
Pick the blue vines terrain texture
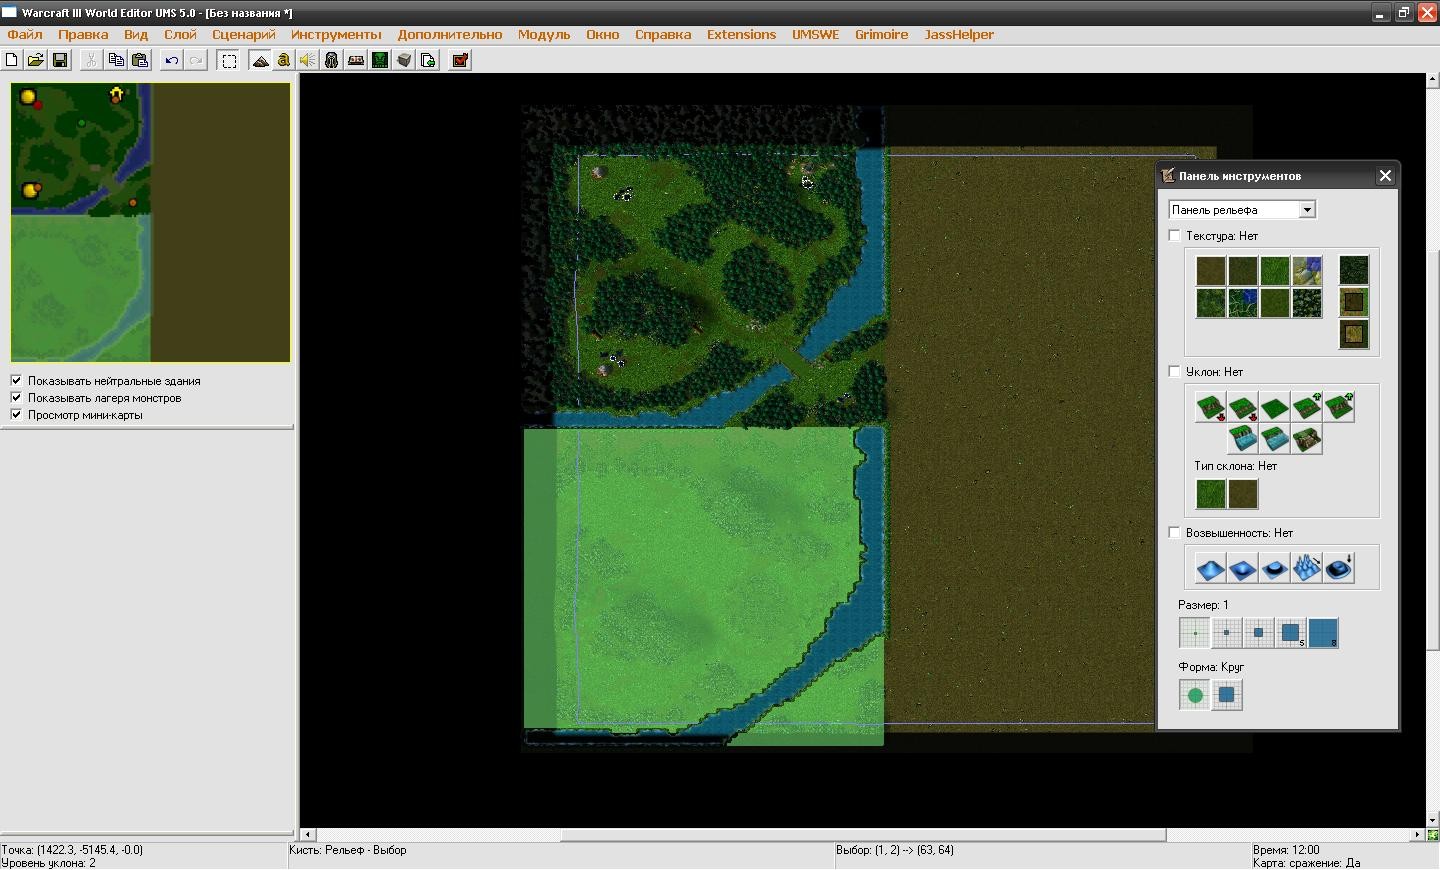point(1243,303)
